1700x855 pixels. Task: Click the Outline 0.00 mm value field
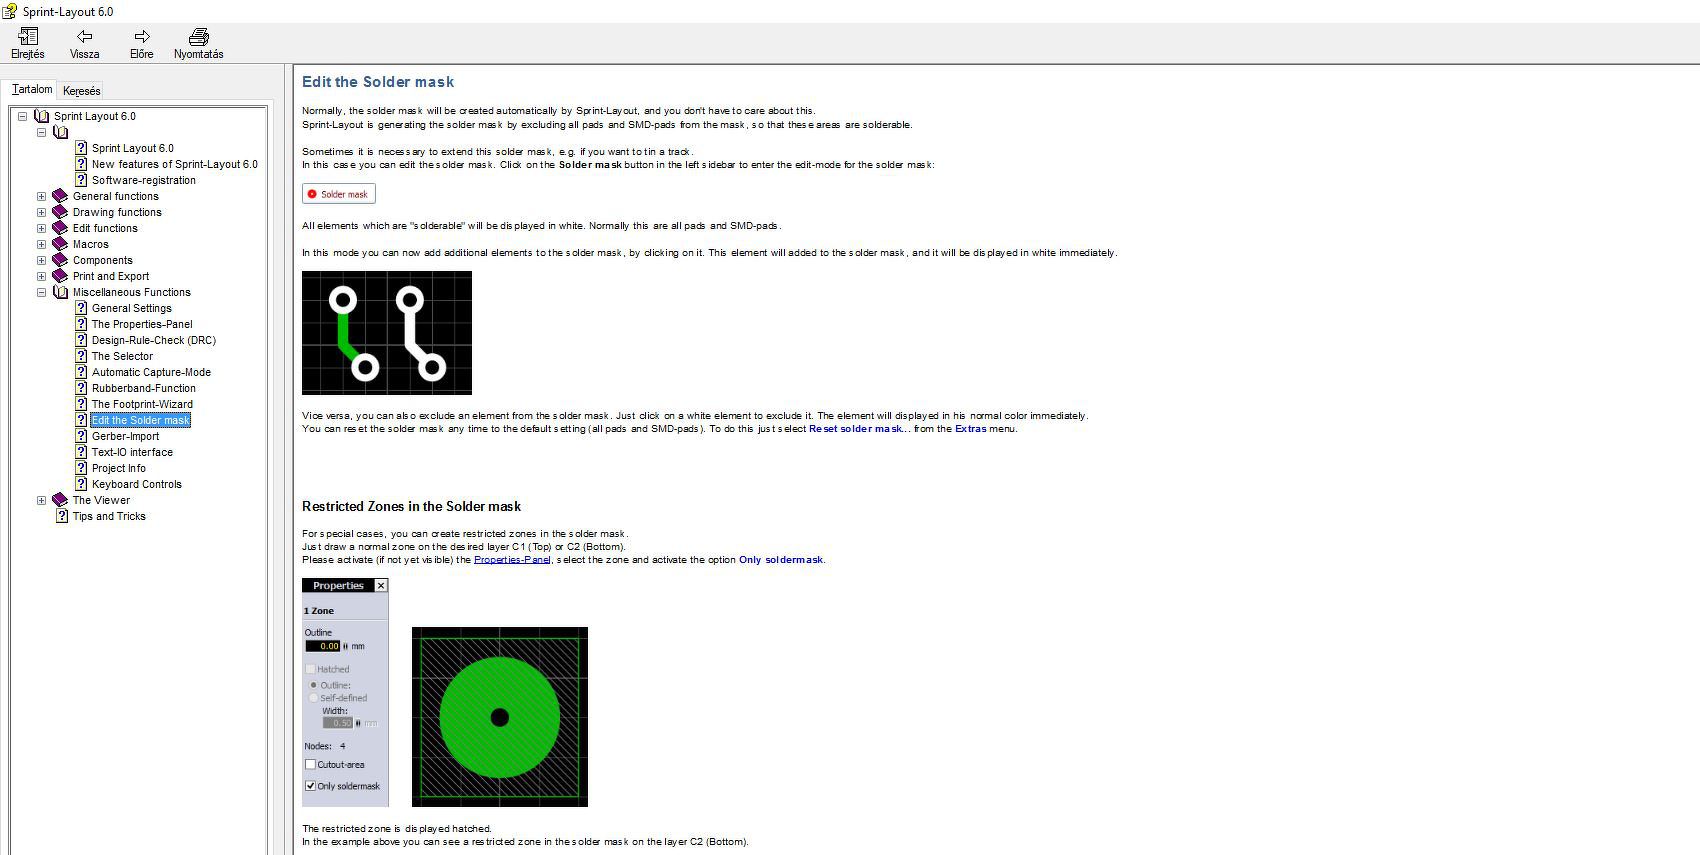324,646
